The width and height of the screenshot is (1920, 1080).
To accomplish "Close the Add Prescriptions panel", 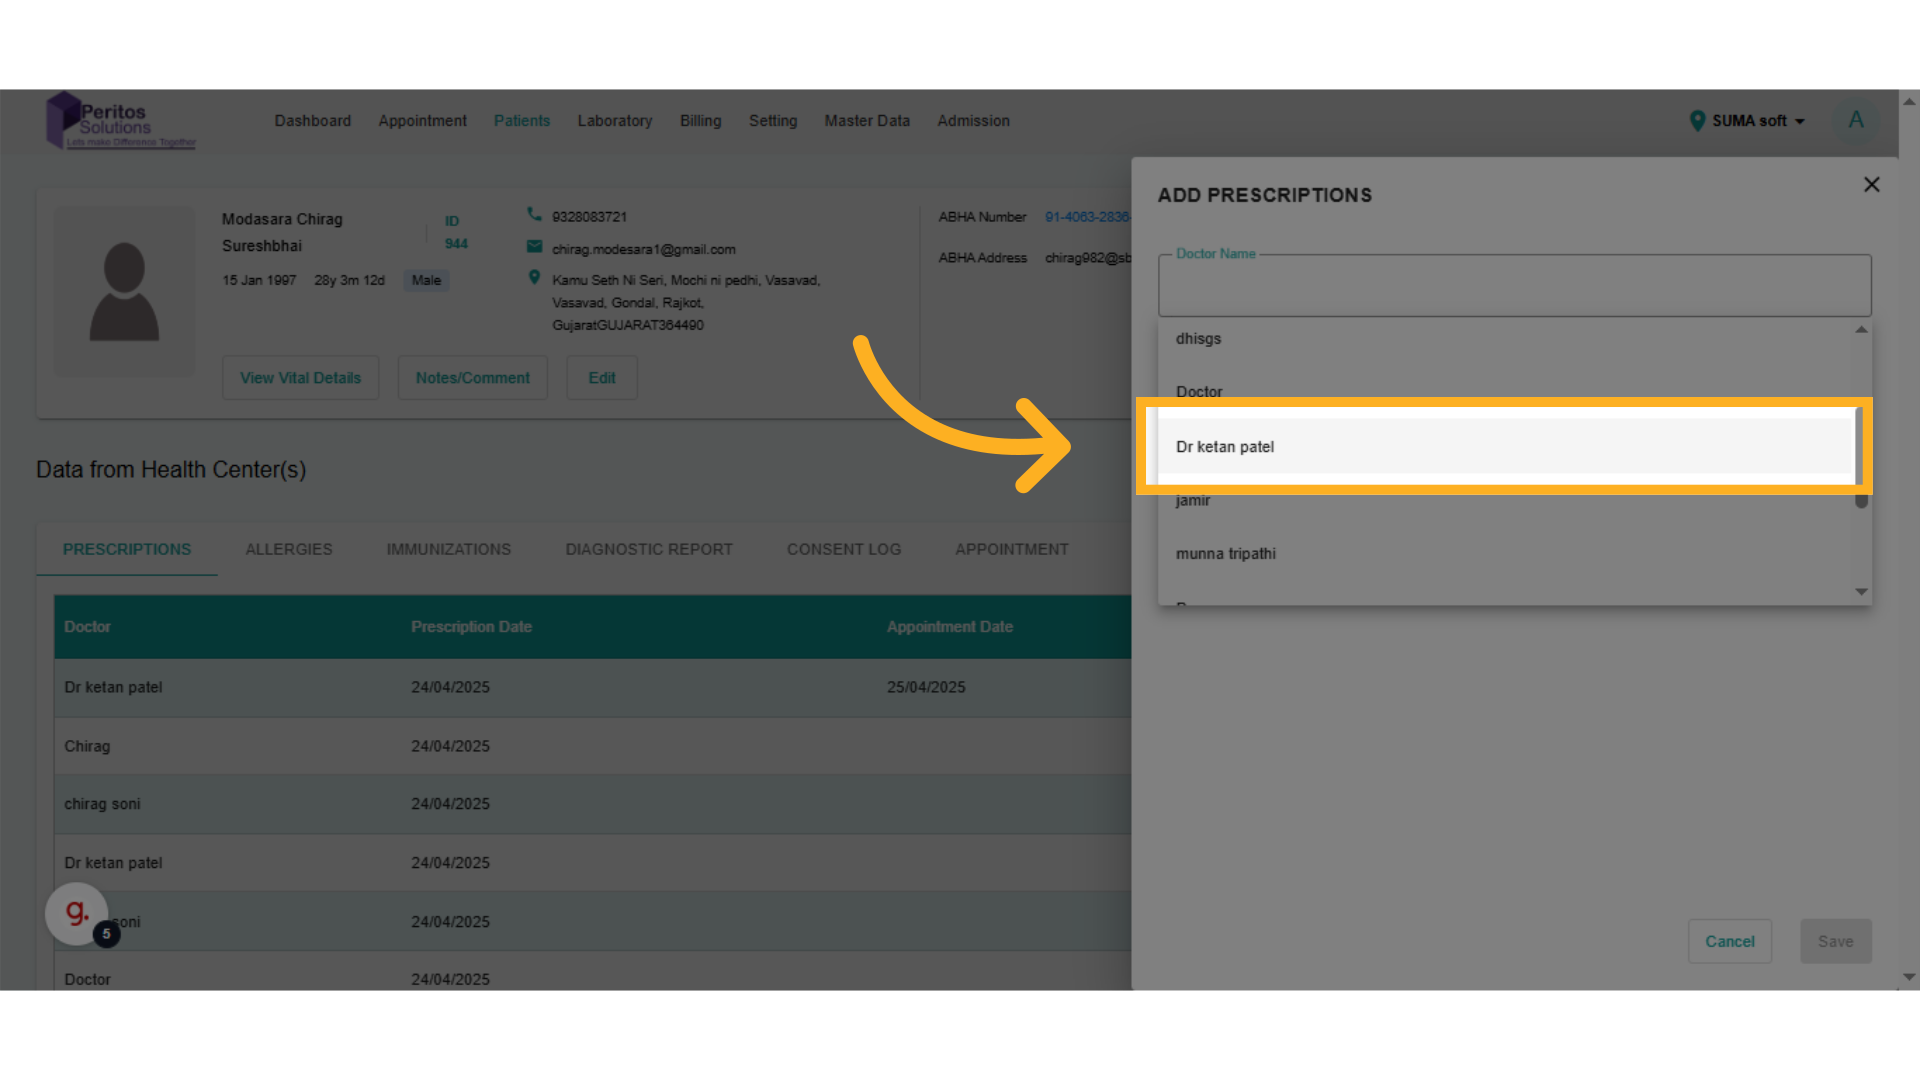I will coord(1871,185).
